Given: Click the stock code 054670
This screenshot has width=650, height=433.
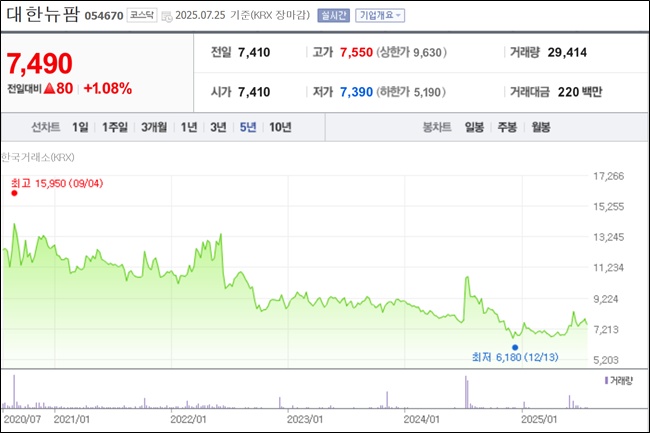Looking at the screenshot, I should pos(104,16).
